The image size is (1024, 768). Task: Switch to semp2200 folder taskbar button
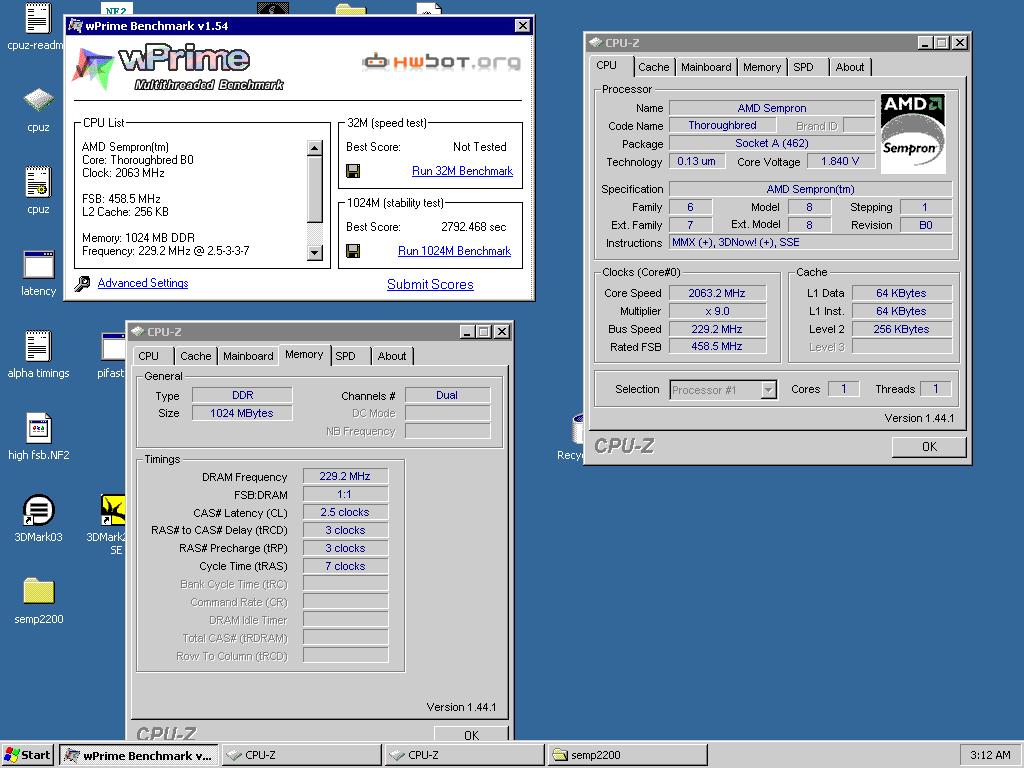coord(627,755)
